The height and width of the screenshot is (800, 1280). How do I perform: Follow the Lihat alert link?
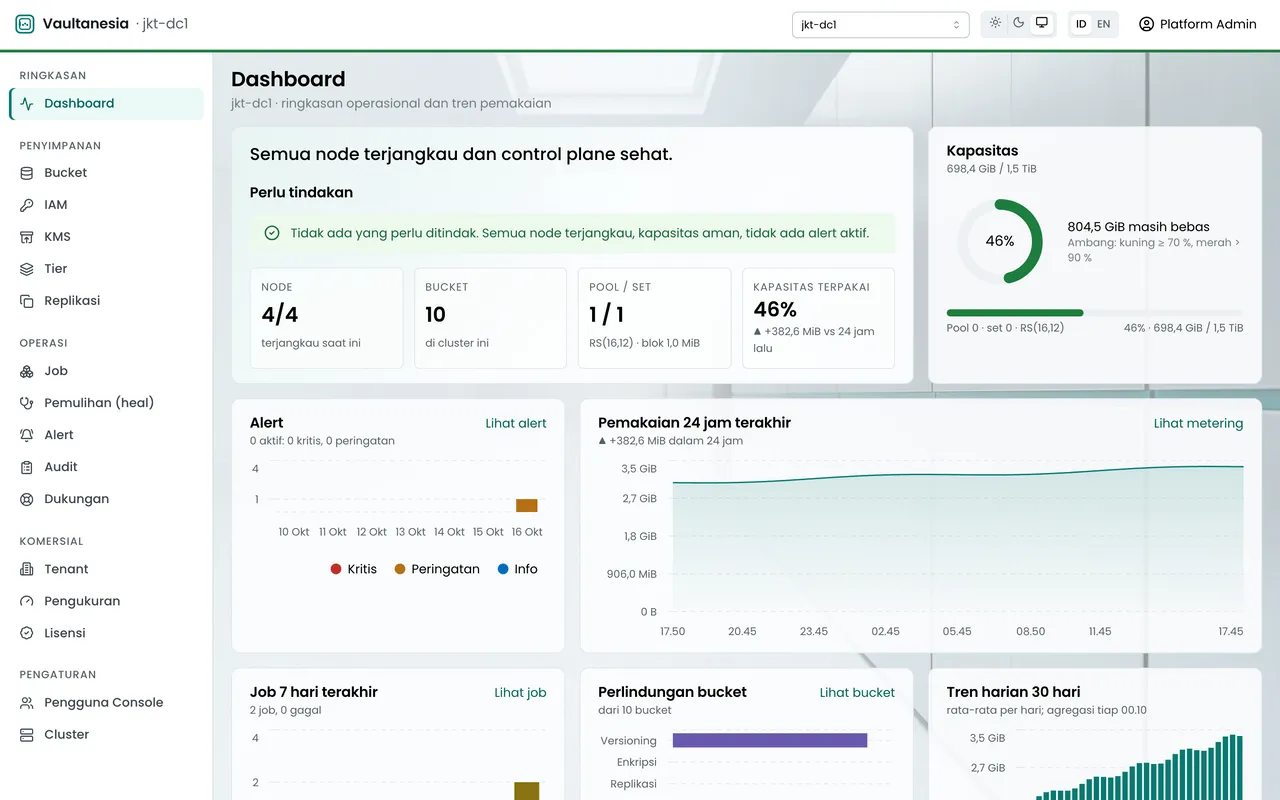(516, 423)
